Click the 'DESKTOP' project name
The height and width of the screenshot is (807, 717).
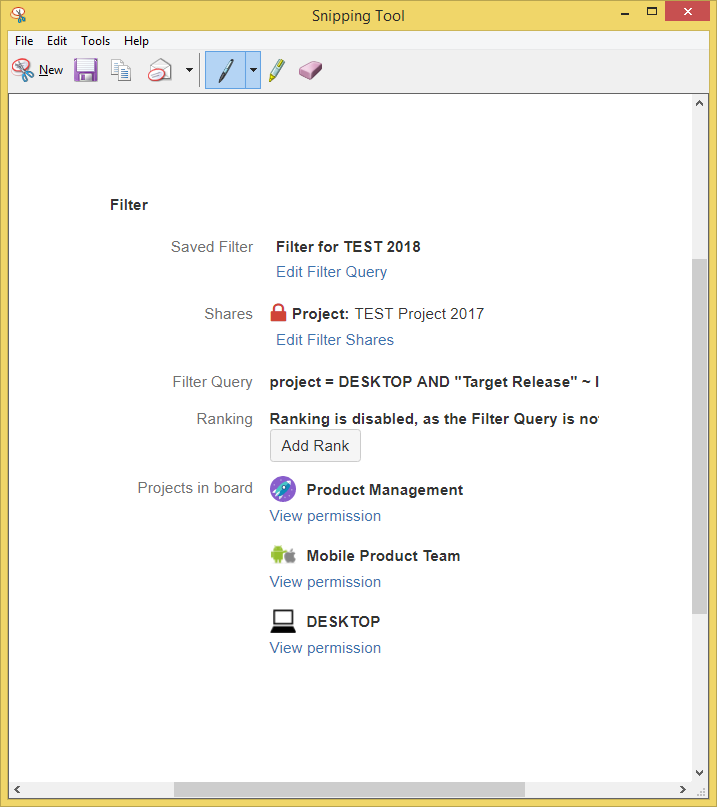[343, 622]
